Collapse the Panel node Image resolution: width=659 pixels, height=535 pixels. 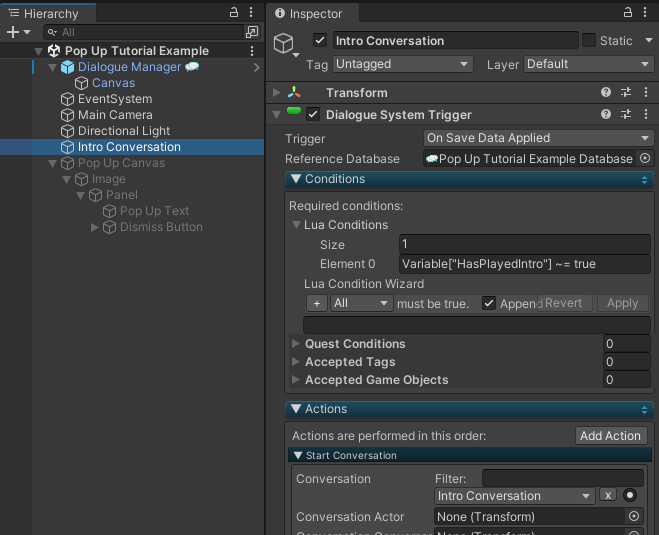tap(80, 195)
